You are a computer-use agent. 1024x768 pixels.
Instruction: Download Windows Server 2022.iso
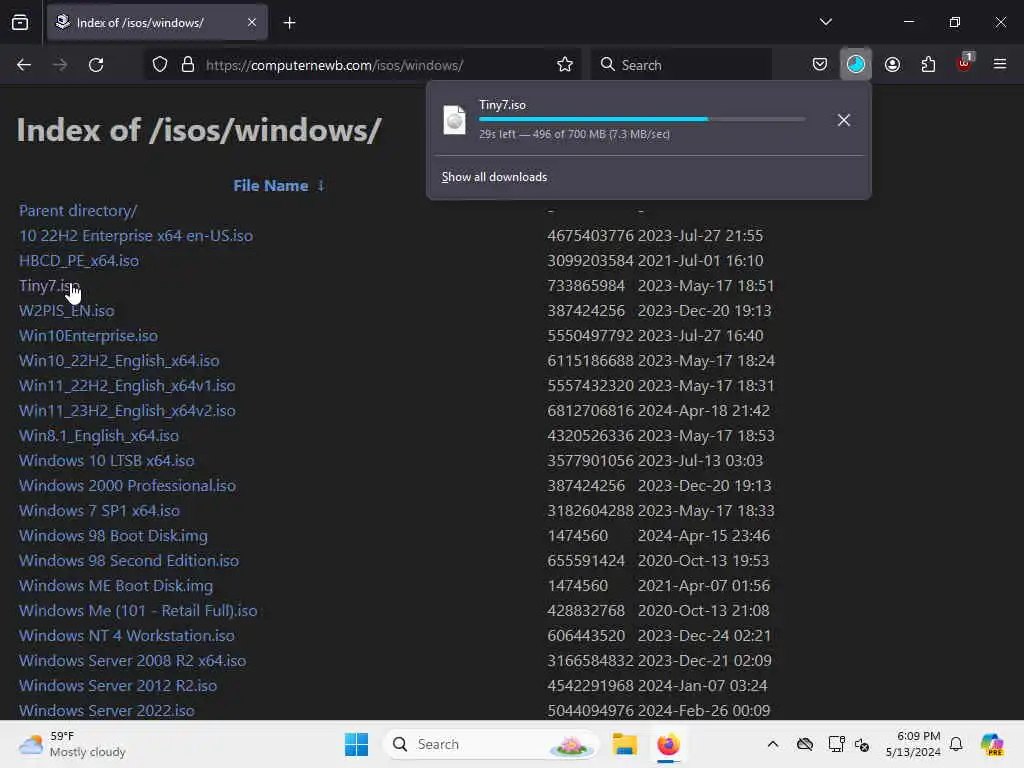tap(106, 711)
